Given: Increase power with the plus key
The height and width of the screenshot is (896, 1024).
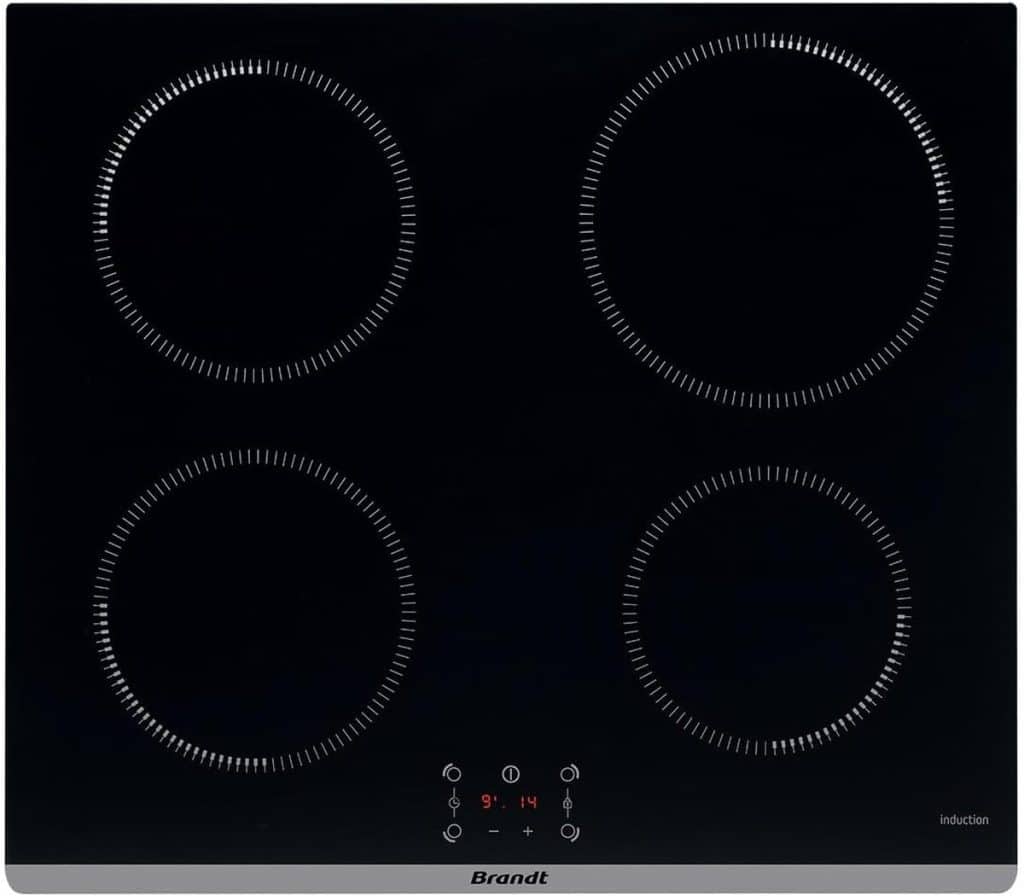Looking at the screenshot, I should [x=528, y=832].
